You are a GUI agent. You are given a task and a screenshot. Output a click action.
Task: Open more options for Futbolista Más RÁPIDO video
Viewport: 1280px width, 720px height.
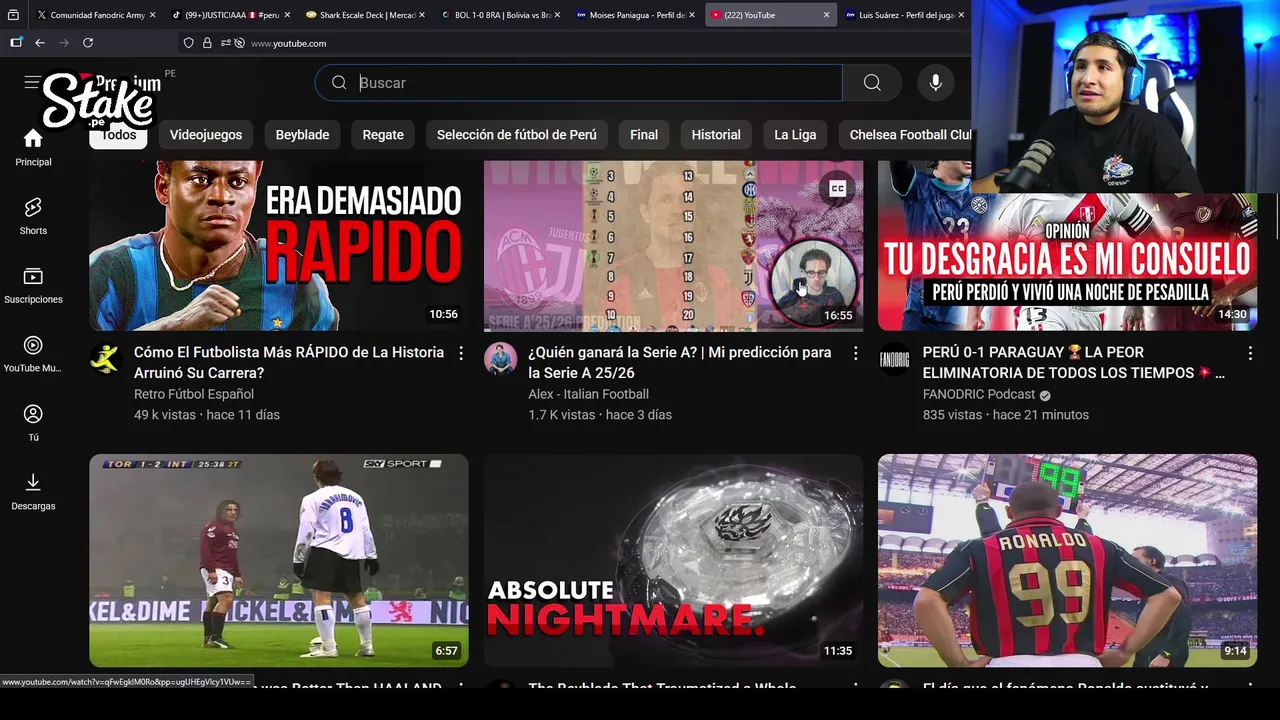pyautogui.click(x=461, y=353)
